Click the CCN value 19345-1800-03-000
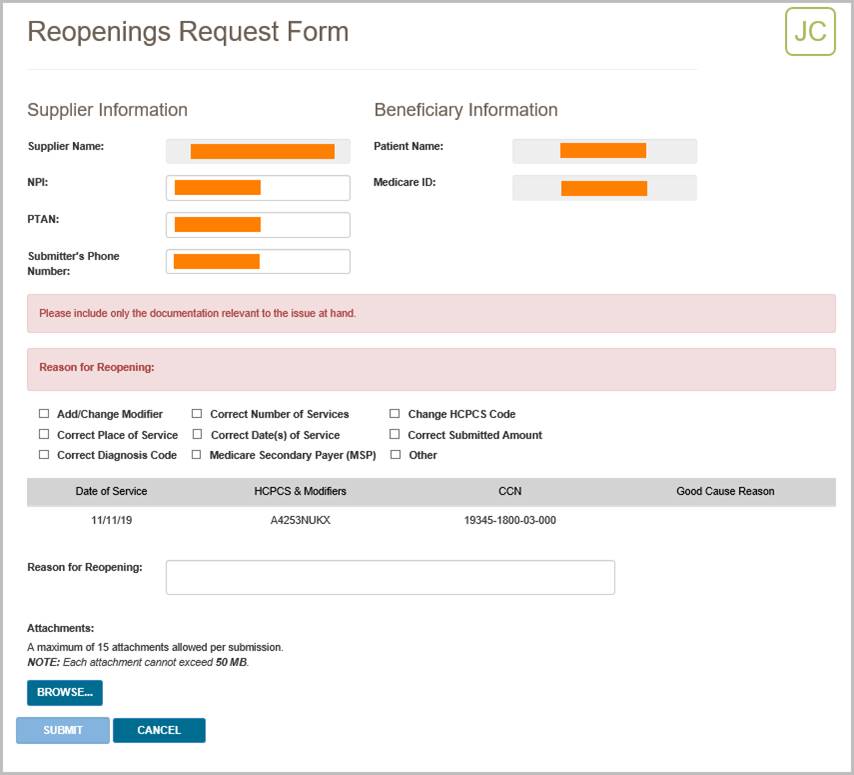Viewport: 854px width, 775px height. (x=511, y=520)
